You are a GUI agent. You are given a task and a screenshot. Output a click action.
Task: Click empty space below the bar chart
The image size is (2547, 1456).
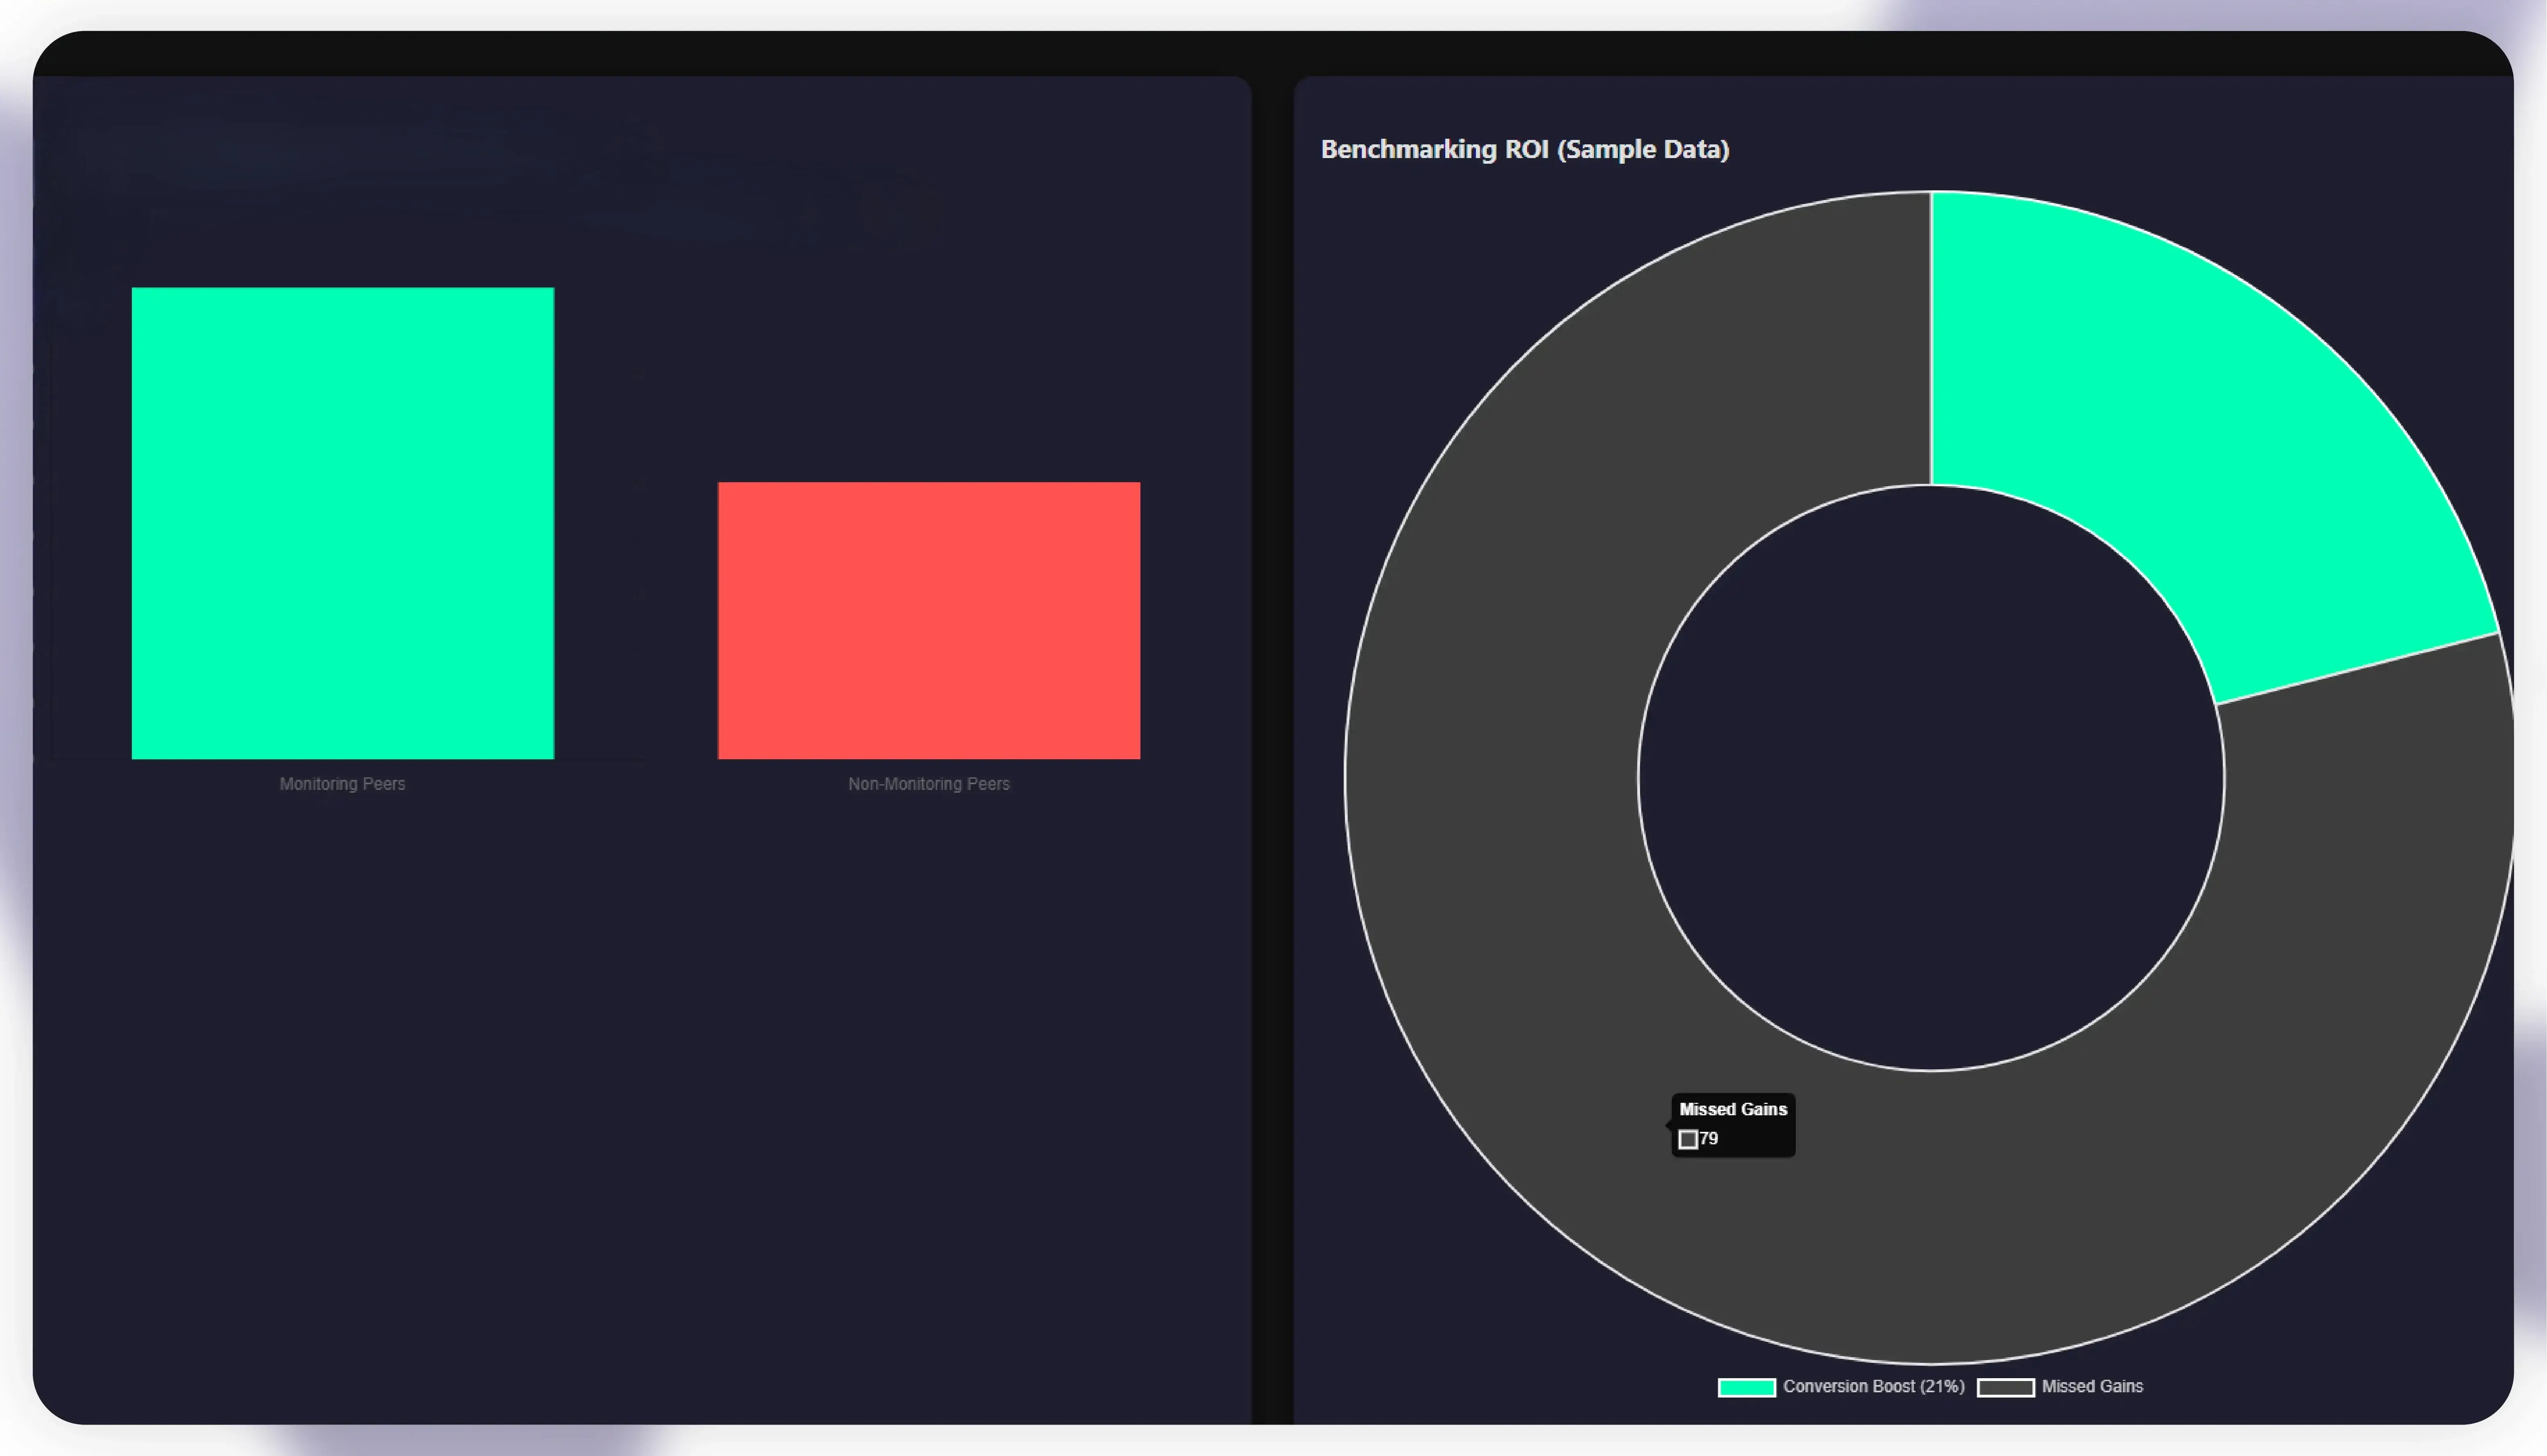pos(640,1100)
